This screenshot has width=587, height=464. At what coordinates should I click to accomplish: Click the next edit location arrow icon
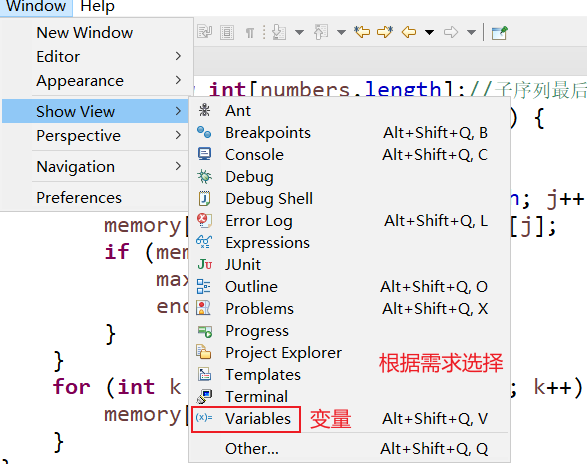pos(385,32)
